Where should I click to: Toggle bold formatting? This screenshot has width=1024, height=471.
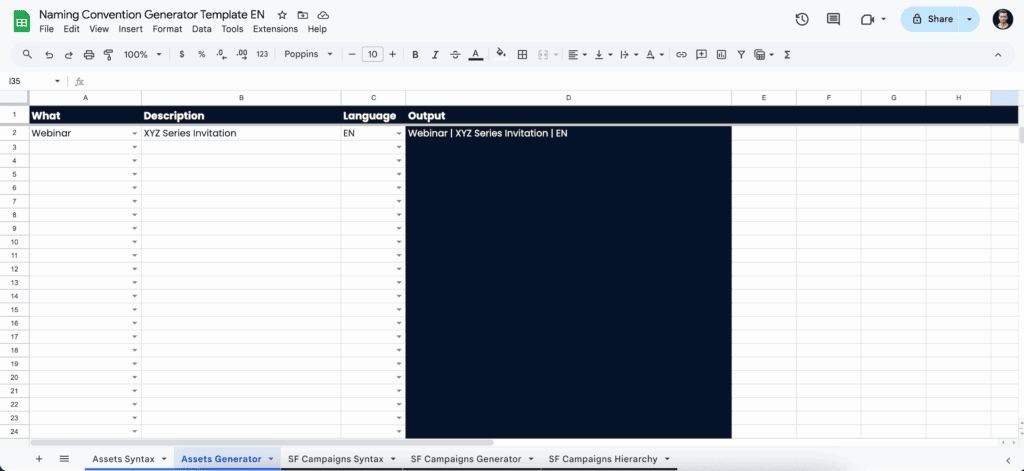[415, 55]
